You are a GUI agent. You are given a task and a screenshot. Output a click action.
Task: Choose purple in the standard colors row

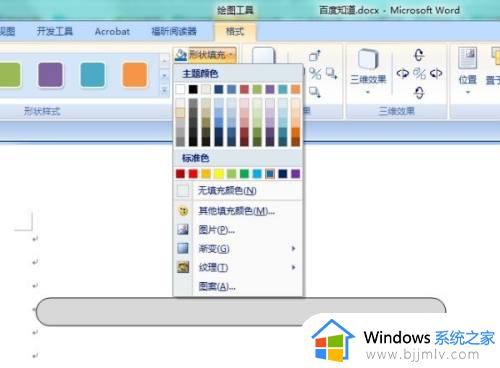pos(296,174)
